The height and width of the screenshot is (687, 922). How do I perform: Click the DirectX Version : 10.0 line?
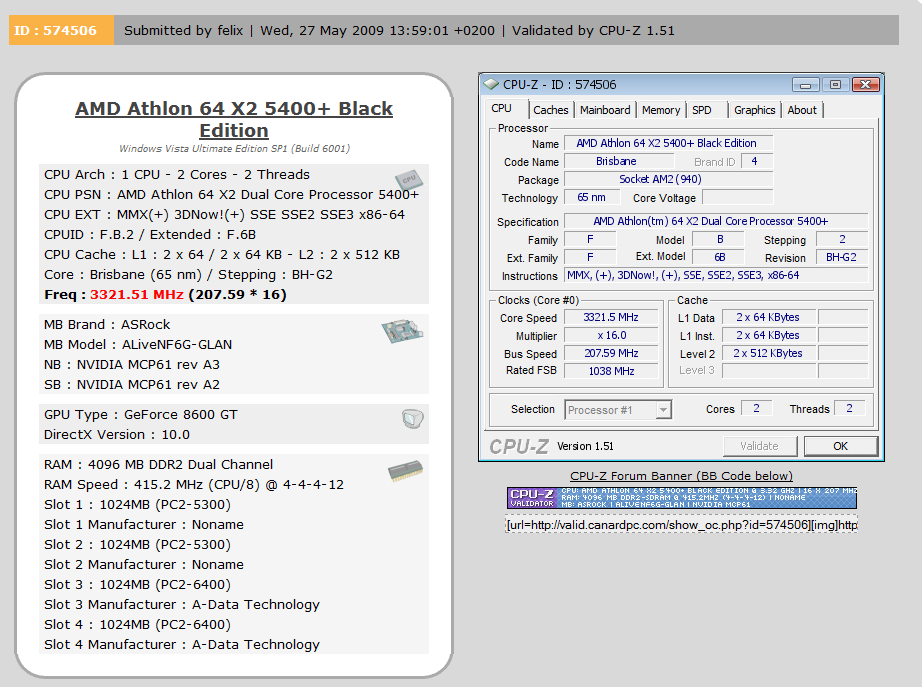(117, 435)
